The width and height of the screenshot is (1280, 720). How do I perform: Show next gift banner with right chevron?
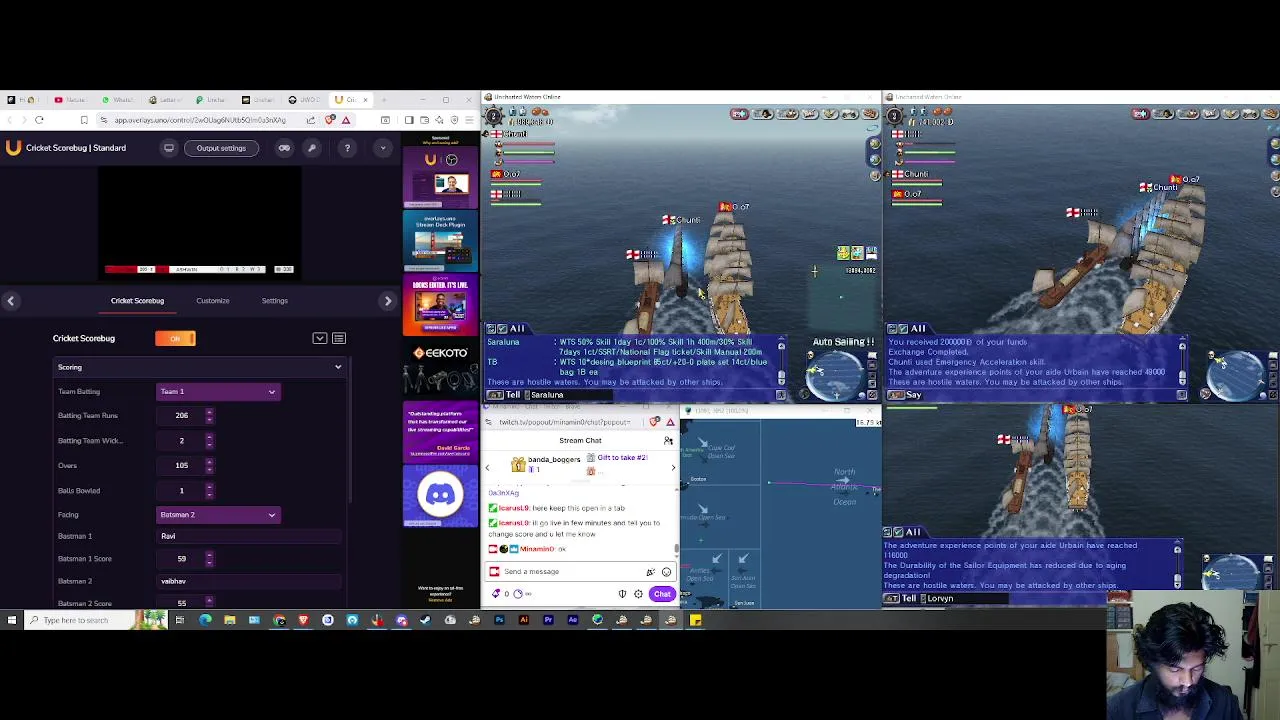(x=673, y=467)
